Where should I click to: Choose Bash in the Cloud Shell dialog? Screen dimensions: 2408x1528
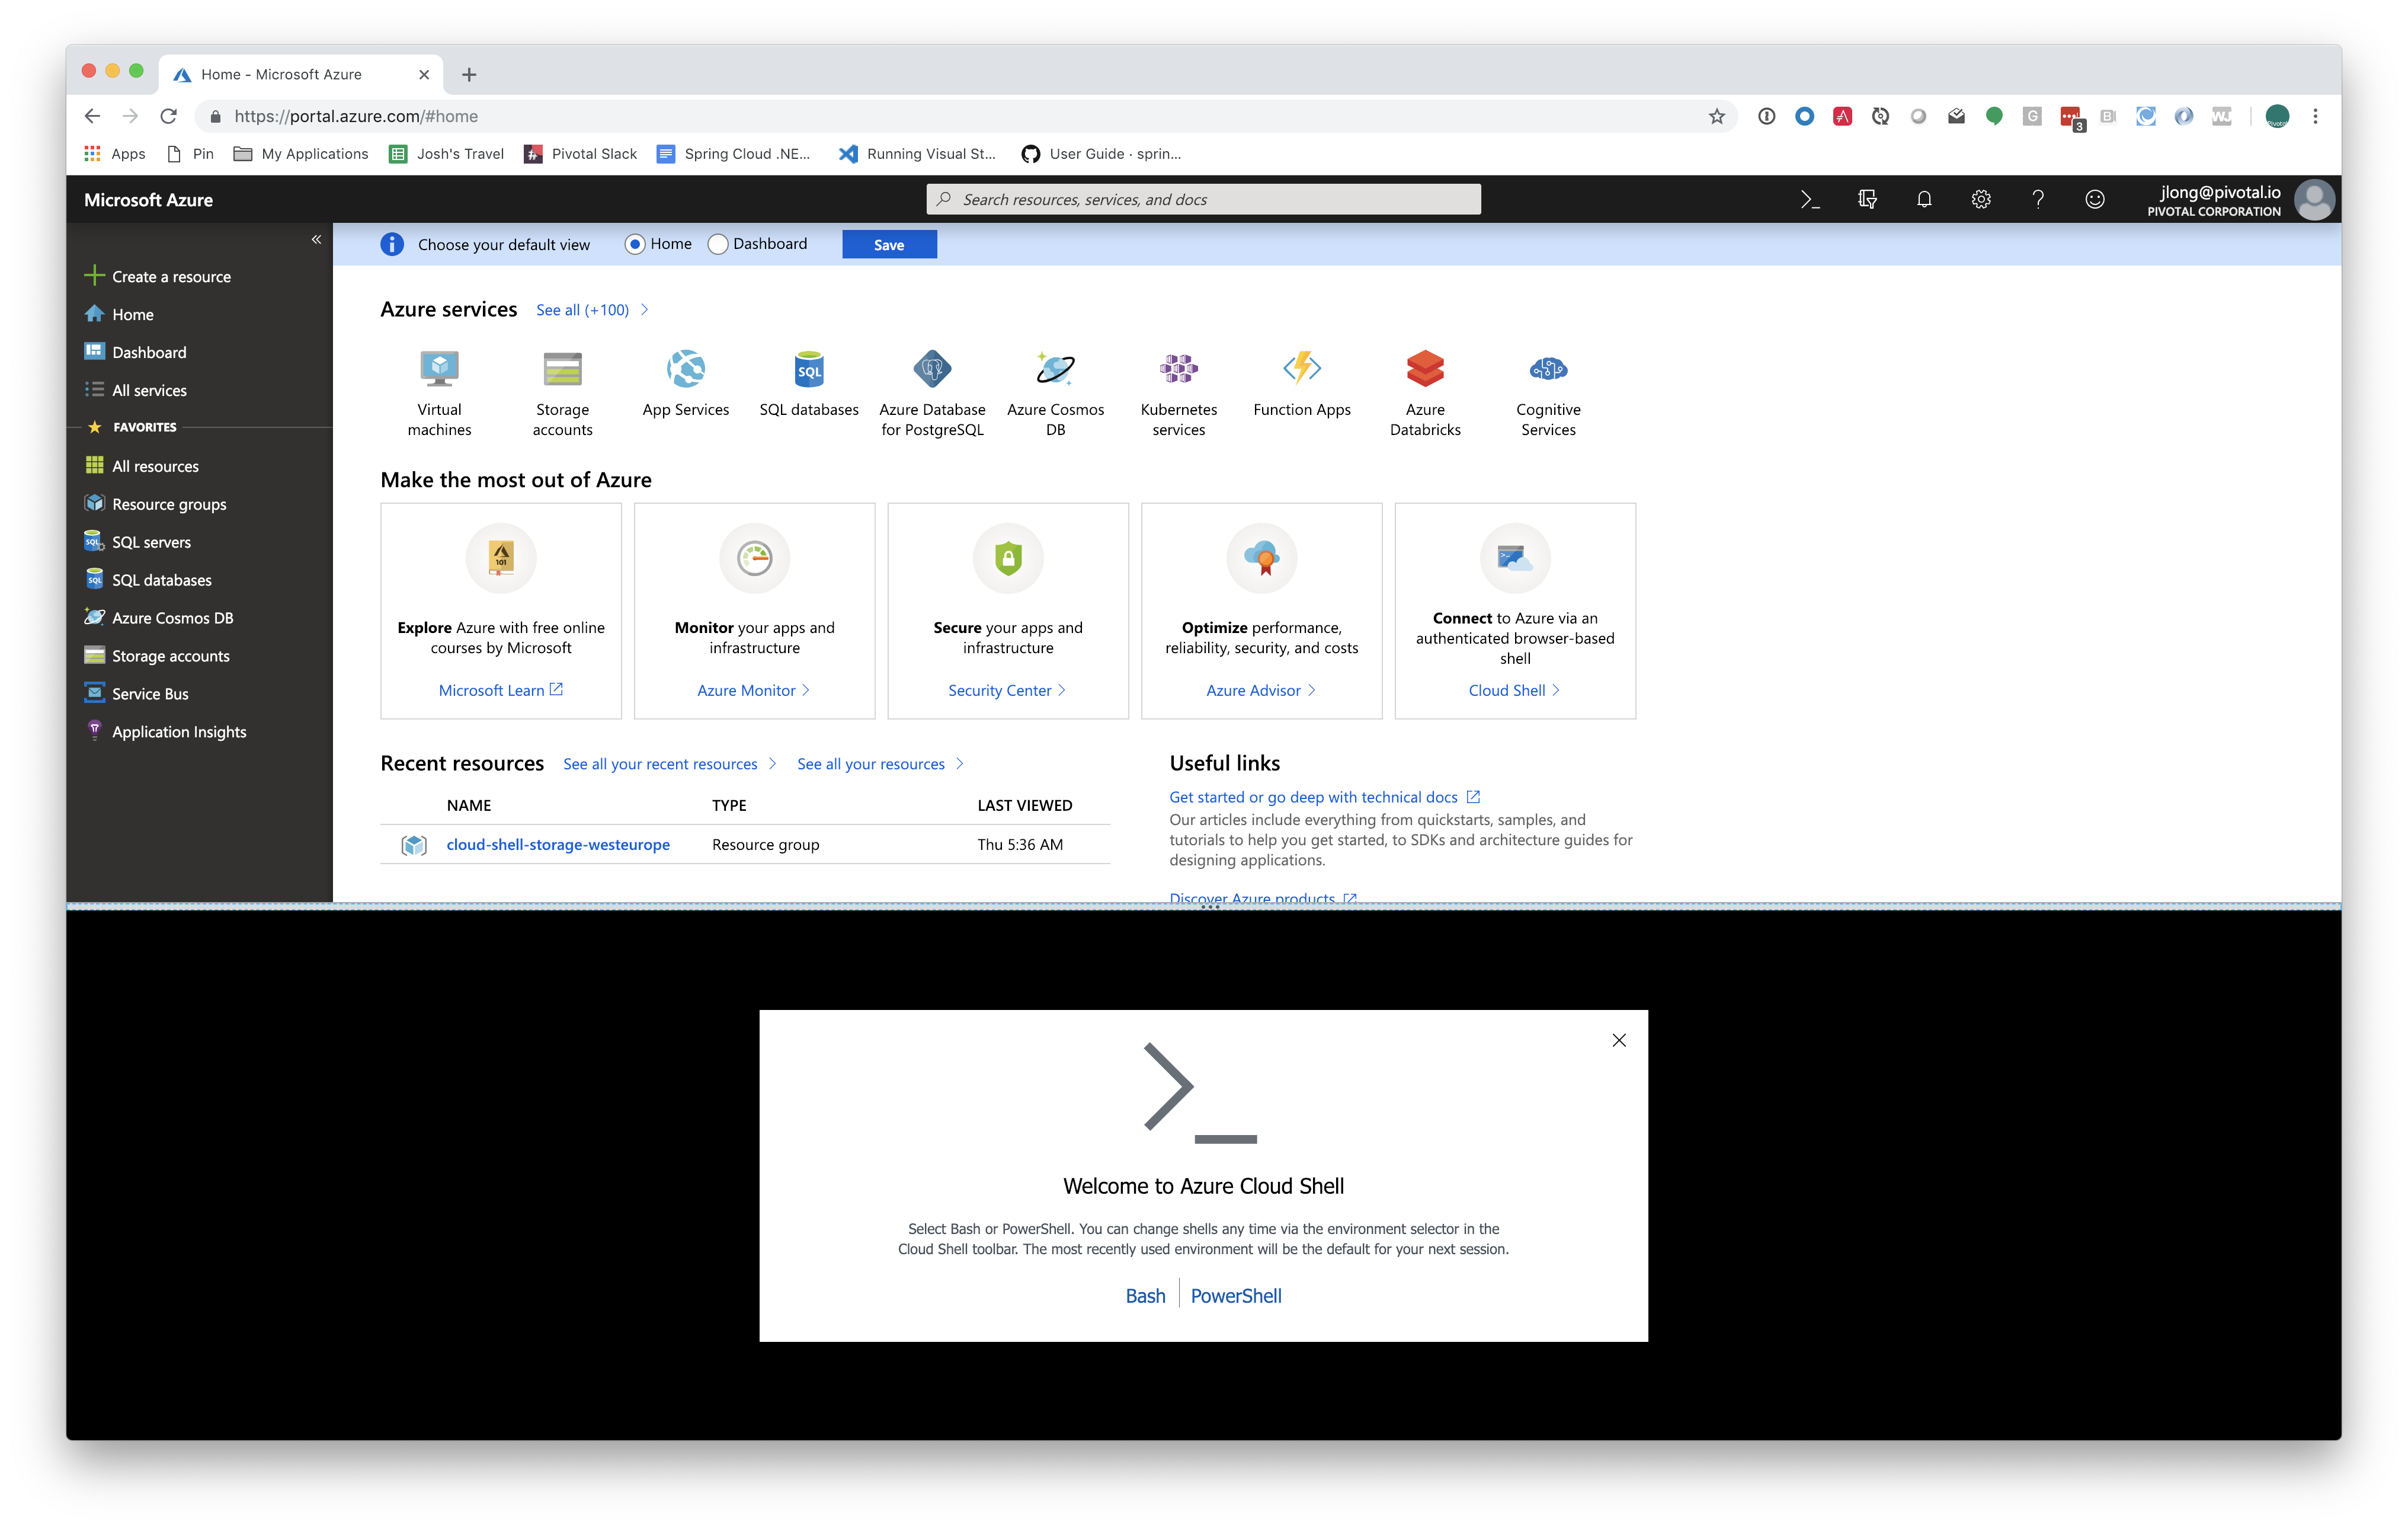coord(1145,1296)
